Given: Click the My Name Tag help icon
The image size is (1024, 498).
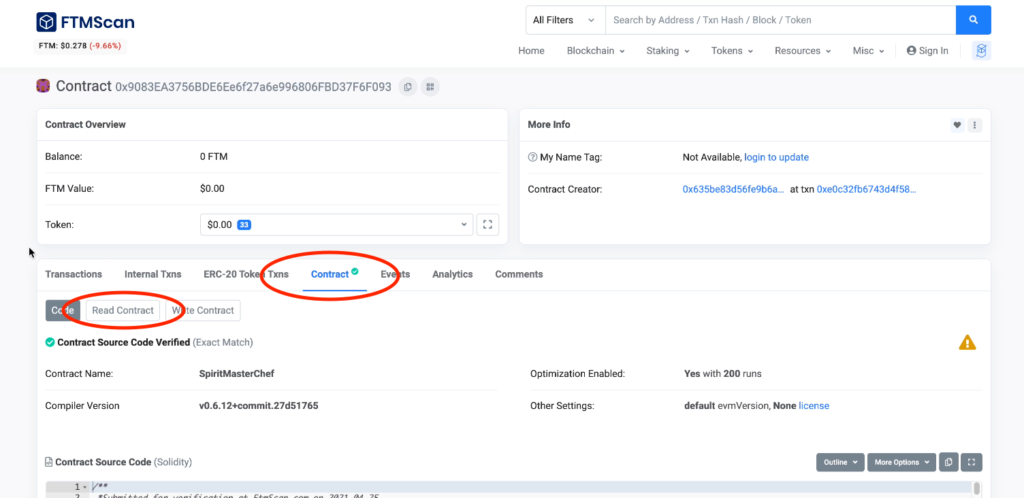Looking at the screenshot, I should 532,157.
